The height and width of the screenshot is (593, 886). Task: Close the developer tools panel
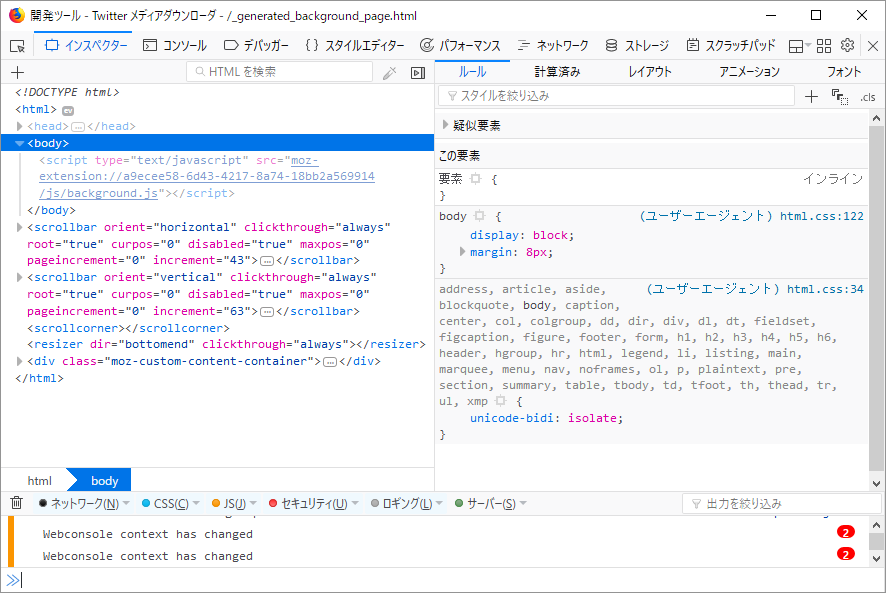[x=872, y=46]
